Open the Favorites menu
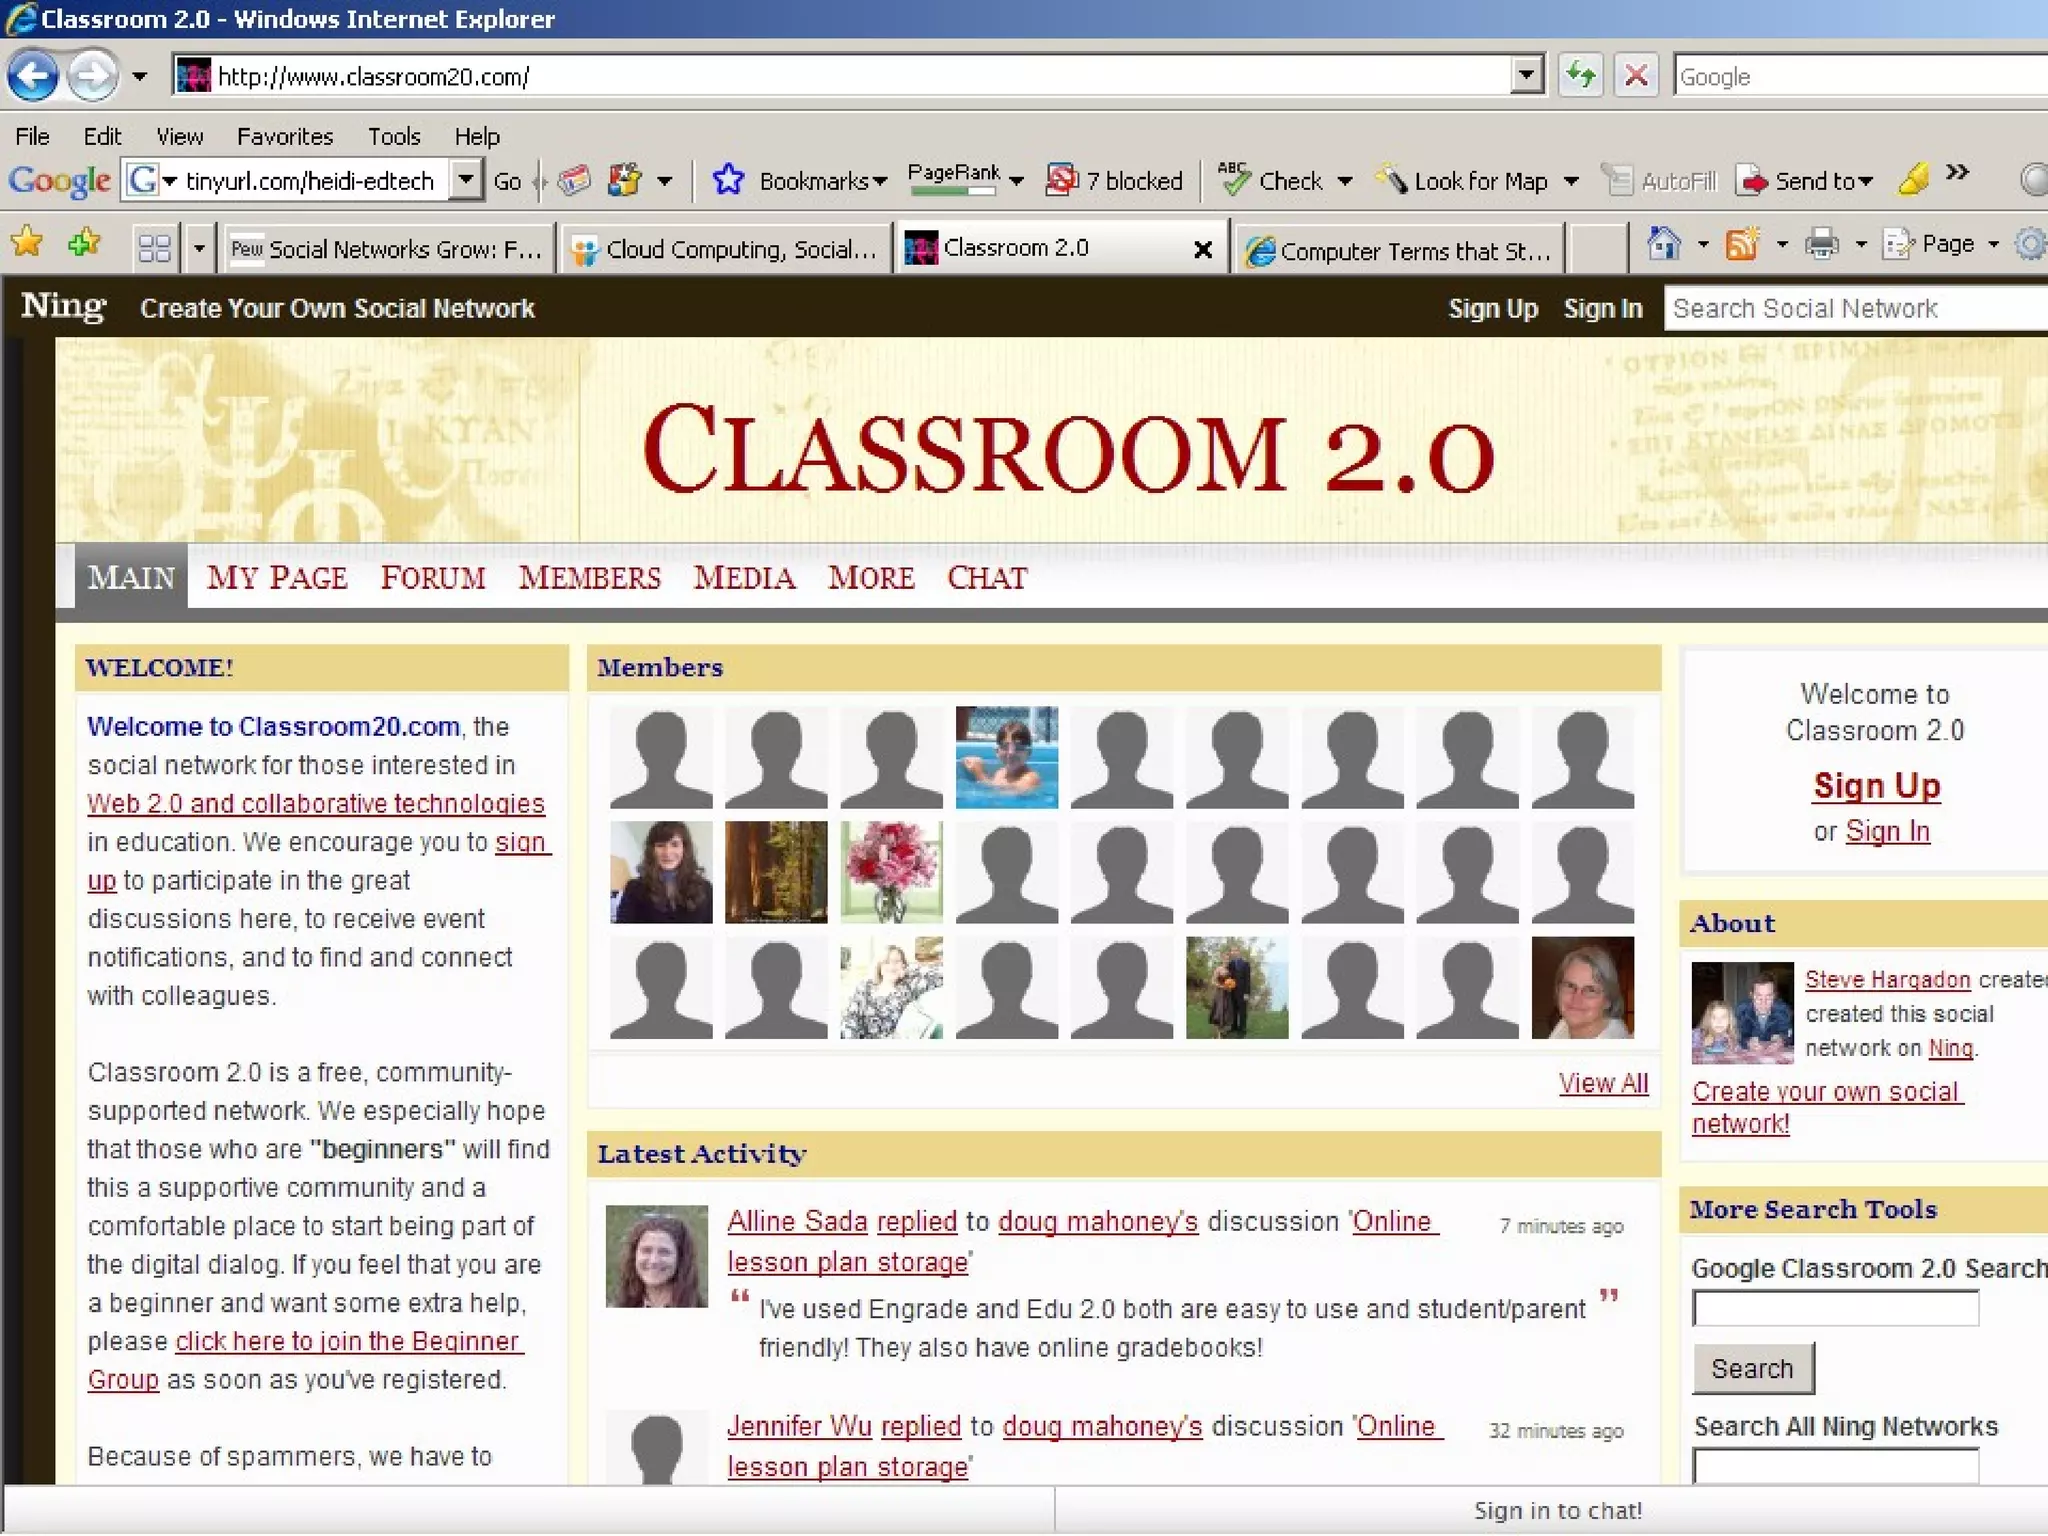The image size is (2048, 1536). pyautogui.click(x=284, y=136)
